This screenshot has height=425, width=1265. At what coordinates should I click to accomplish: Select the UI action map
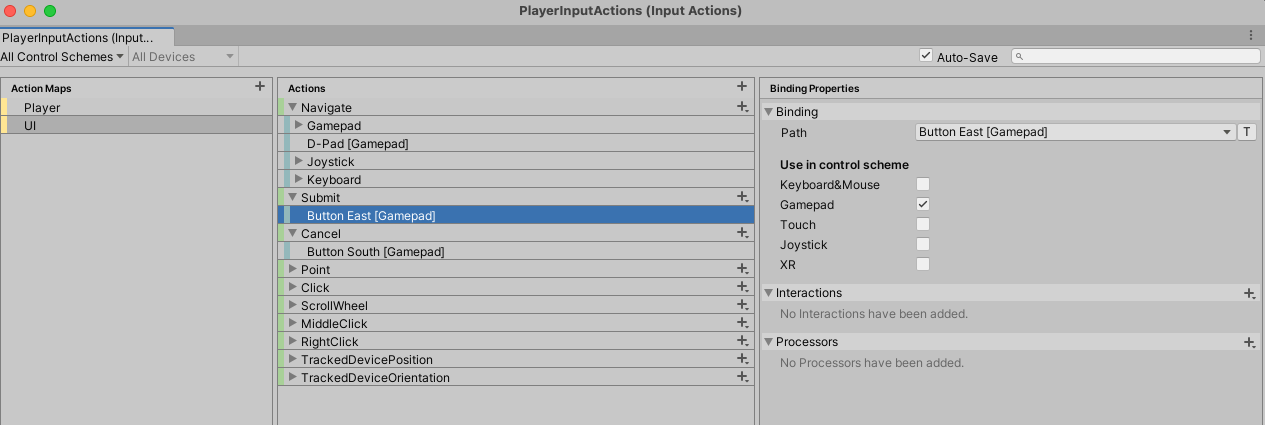pyautogui.click(x=136, y=125)
